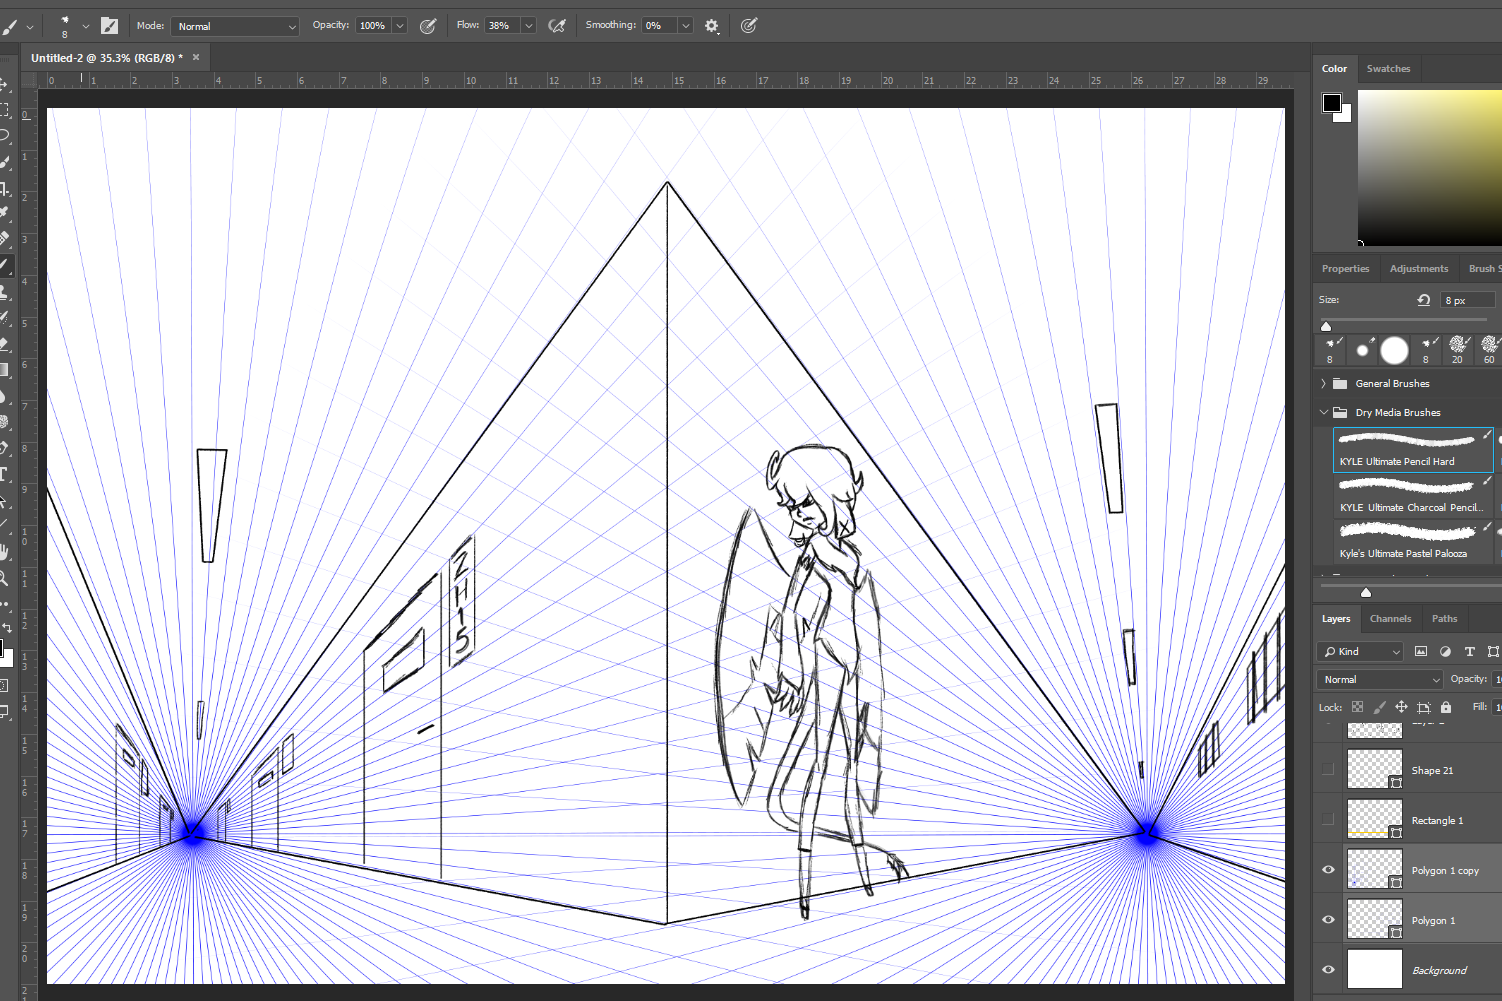This screenshot has height=1001, width=1502.
Task: Select the Gradient tool
Action: pyautogui.click(x=4, y=369)
